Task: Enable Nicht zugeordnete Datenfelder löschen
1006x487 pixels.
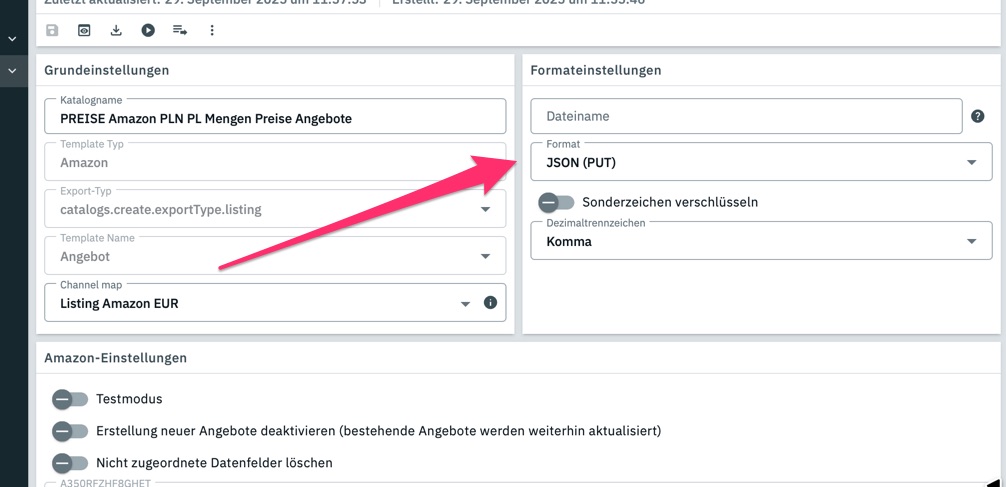Action: (x=70, y=463)
